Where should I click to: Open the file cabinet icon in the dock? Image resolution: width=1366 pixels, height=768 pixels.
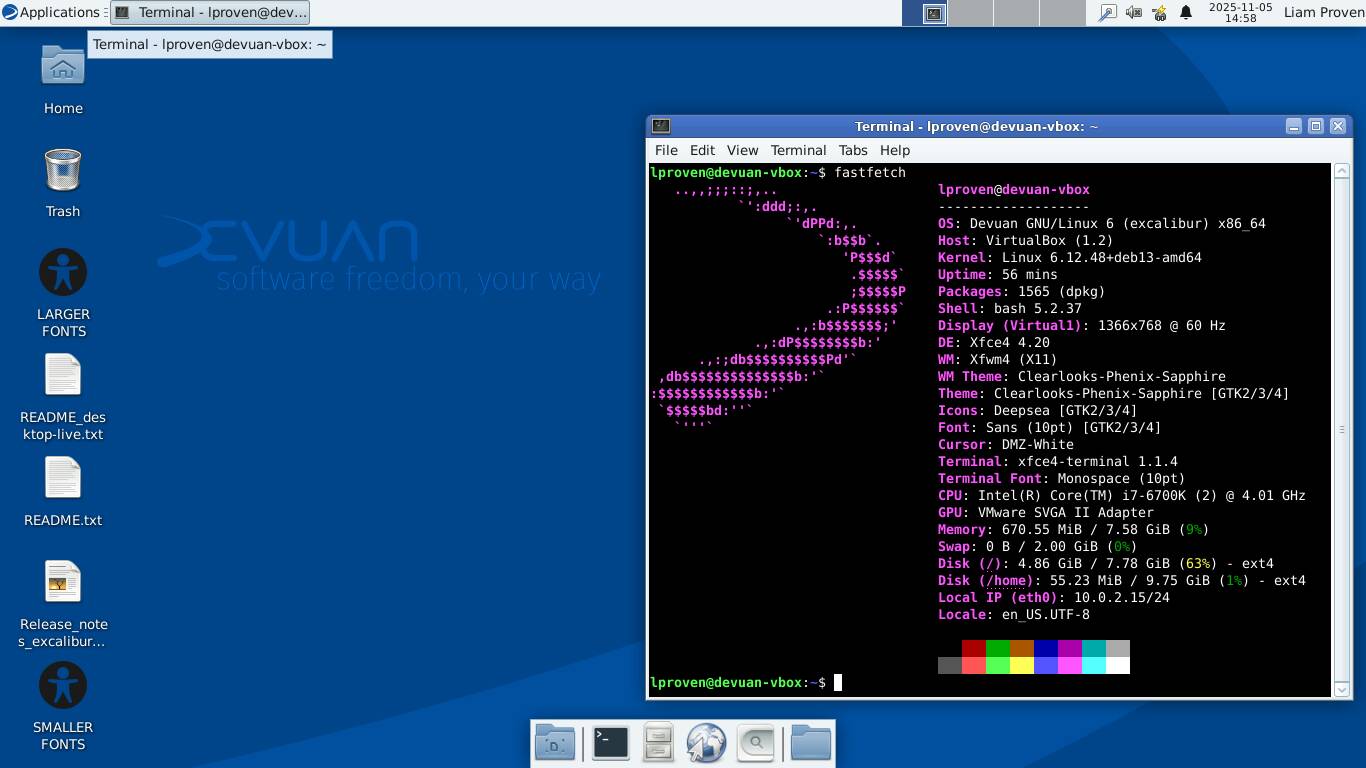click(x=658, y=743)
